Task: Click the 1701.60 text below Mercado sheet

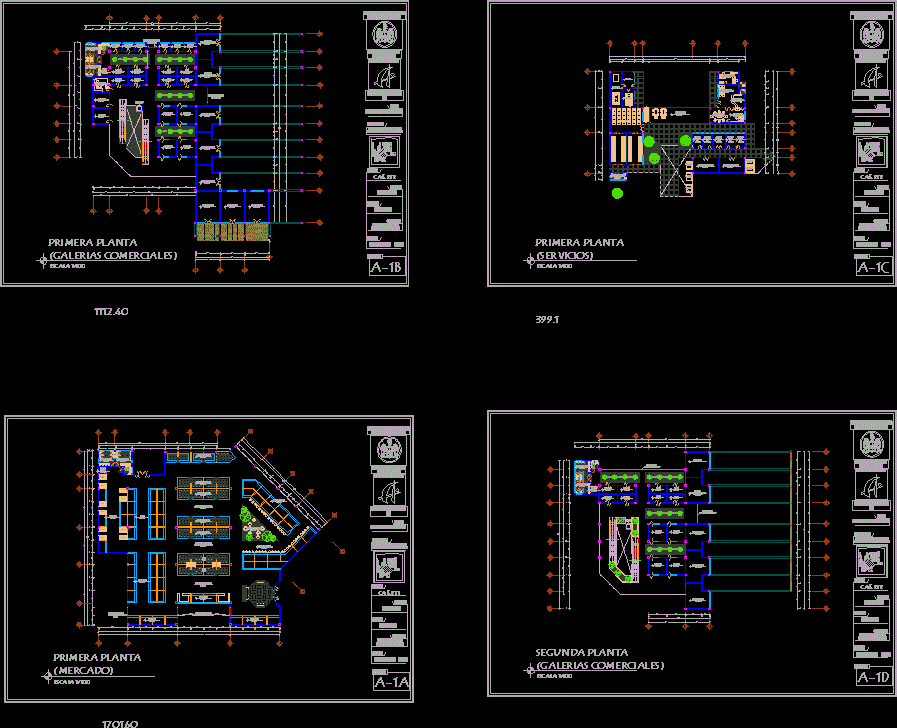Action: 119,723
